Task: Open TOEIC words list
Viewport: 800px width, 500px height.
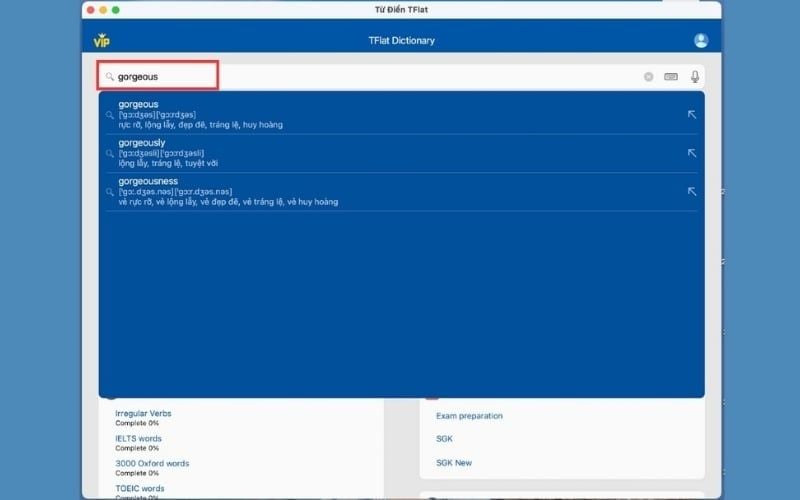Action: coord(140,488)
